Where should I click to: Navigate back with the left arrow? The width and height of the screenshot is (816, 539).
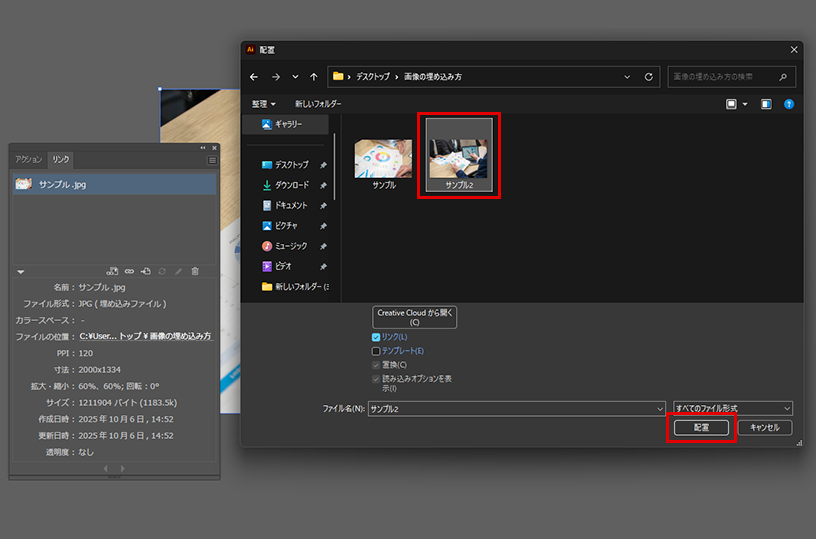[254, 76]
